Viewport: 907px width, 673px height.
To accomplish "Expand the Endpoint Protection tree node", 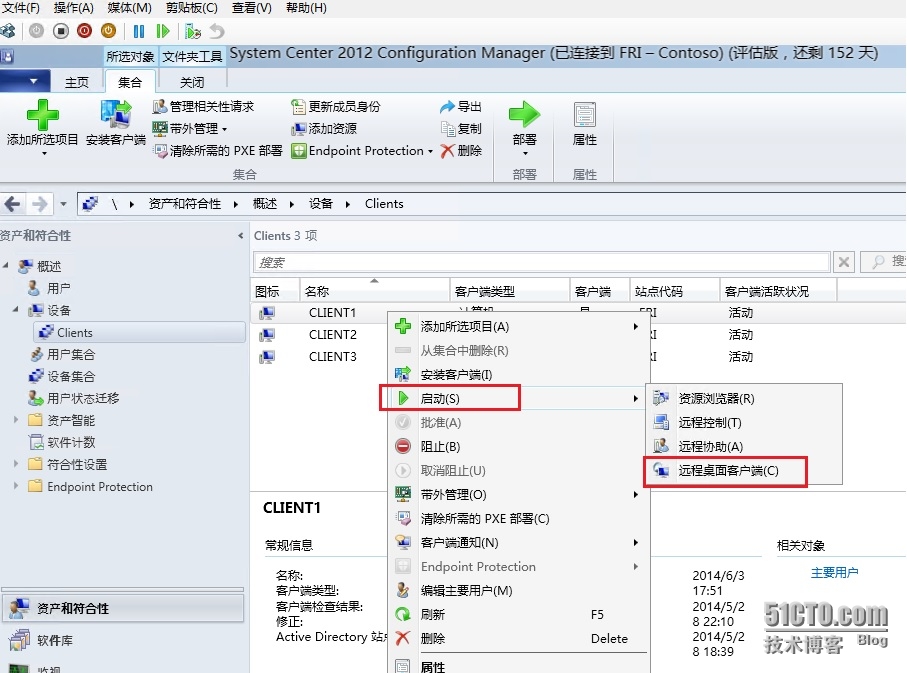I will (16, 485).
